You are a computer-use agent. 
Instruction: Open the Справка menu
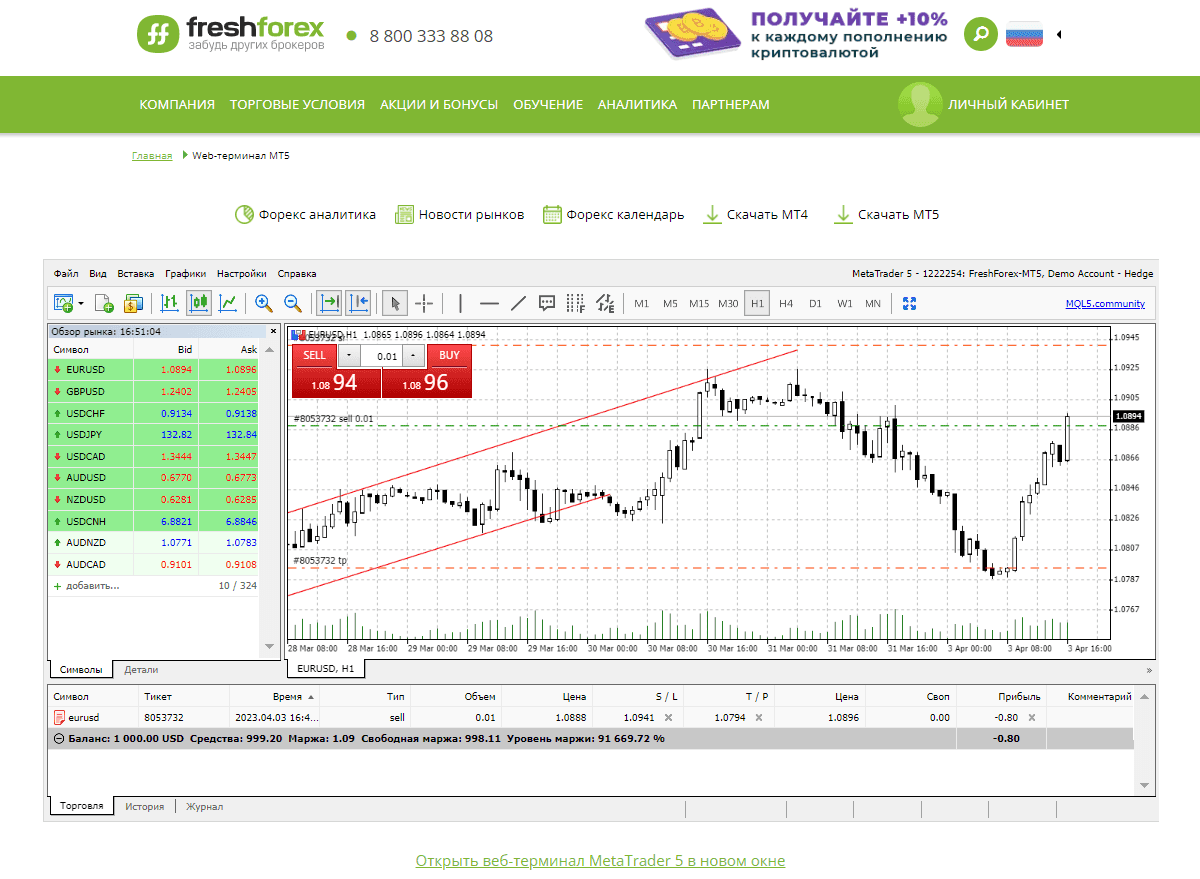coord(297,273)
